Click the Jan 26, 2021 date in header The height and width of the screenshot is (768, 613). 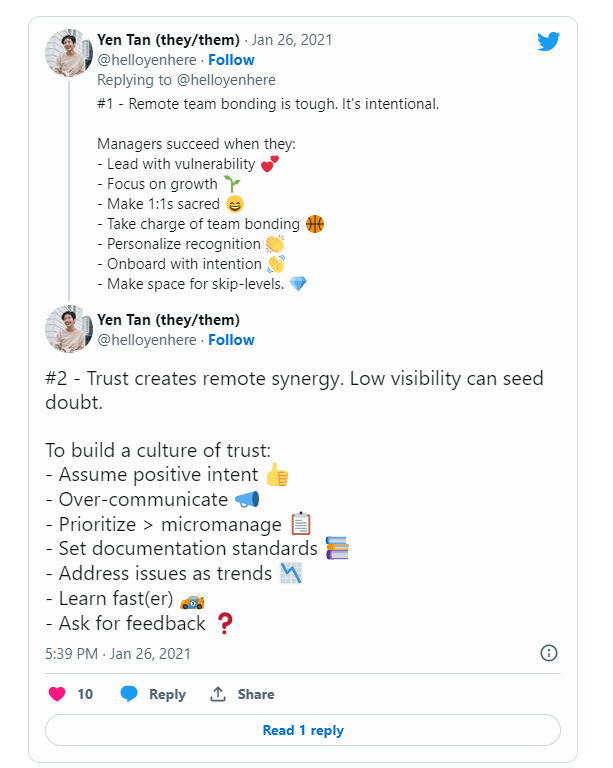tap(293, 40)
